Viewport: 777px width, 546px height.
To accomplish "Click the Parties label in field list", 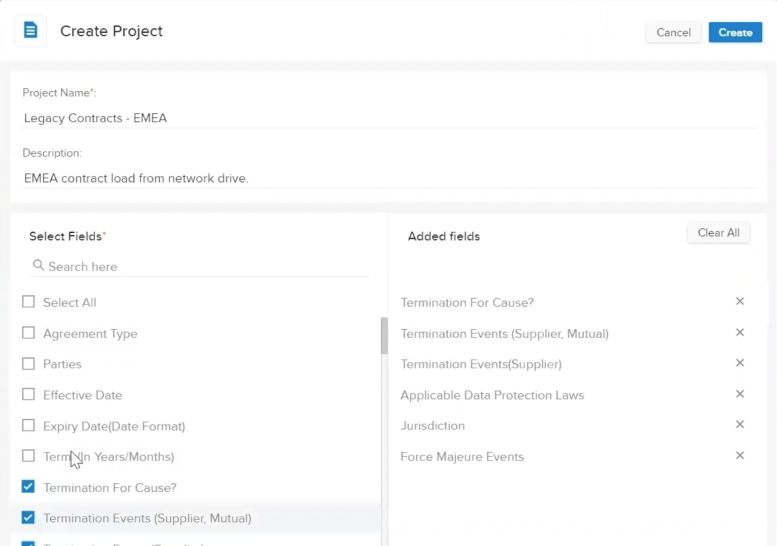I will pyautogui.click(x=62, y=364).
